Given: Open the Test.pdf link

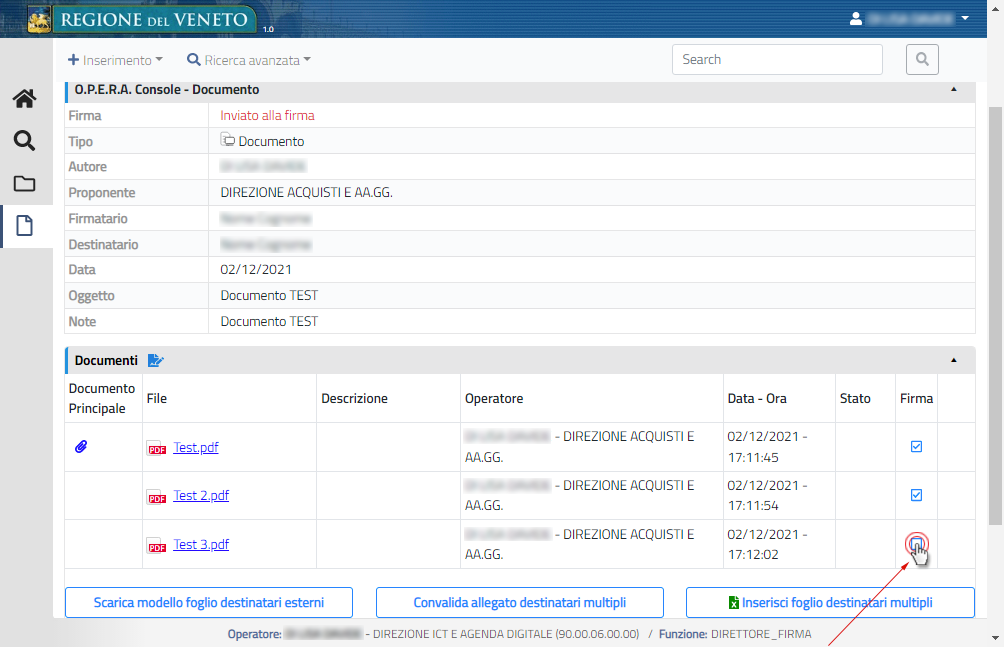Looking at the screenshot, I should pos(196,447).
